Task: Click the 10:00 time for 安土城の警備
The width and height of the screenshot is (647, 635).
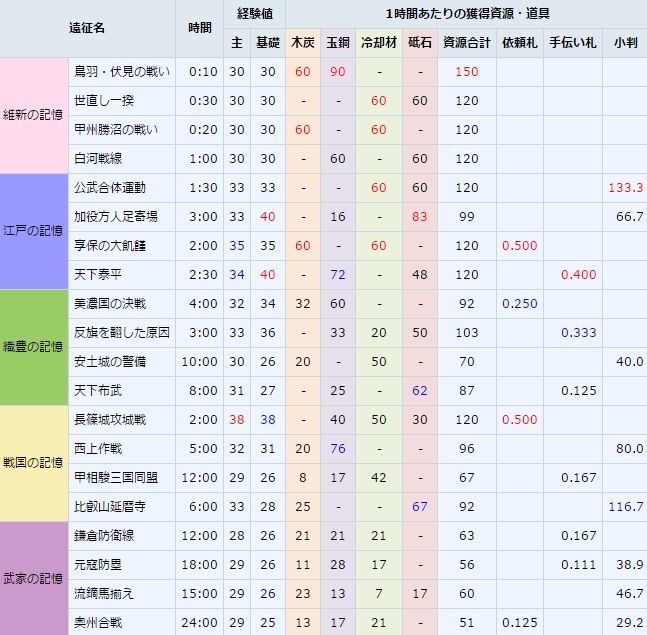Action: point(199,361)
